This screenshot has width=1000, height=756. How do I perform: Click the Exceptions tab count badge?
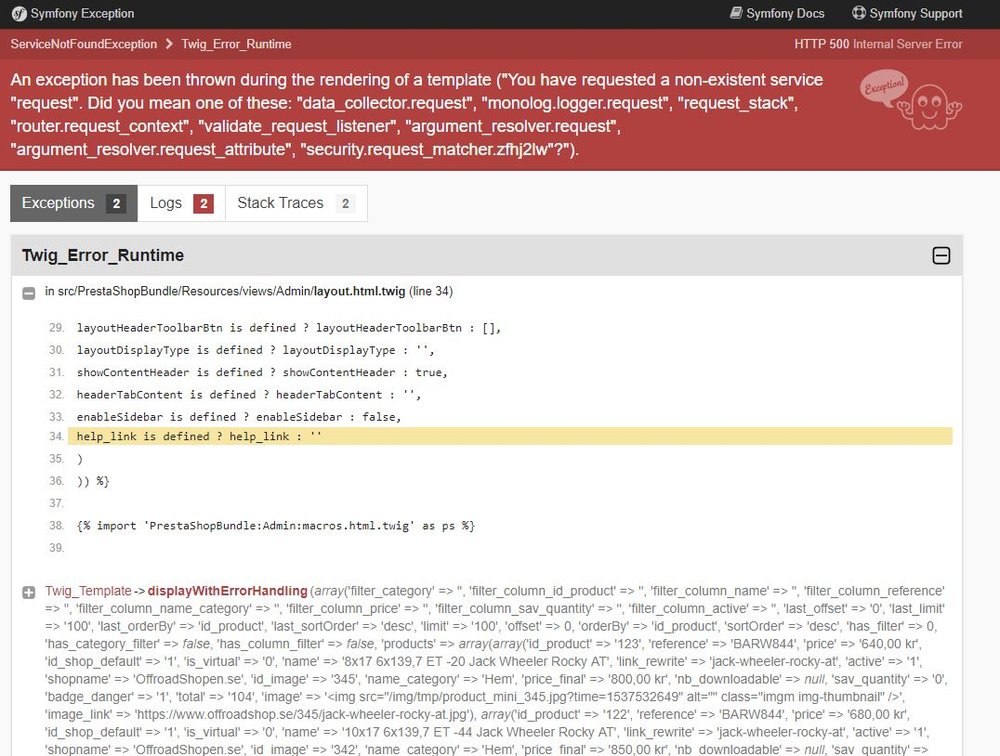[116, 204]
